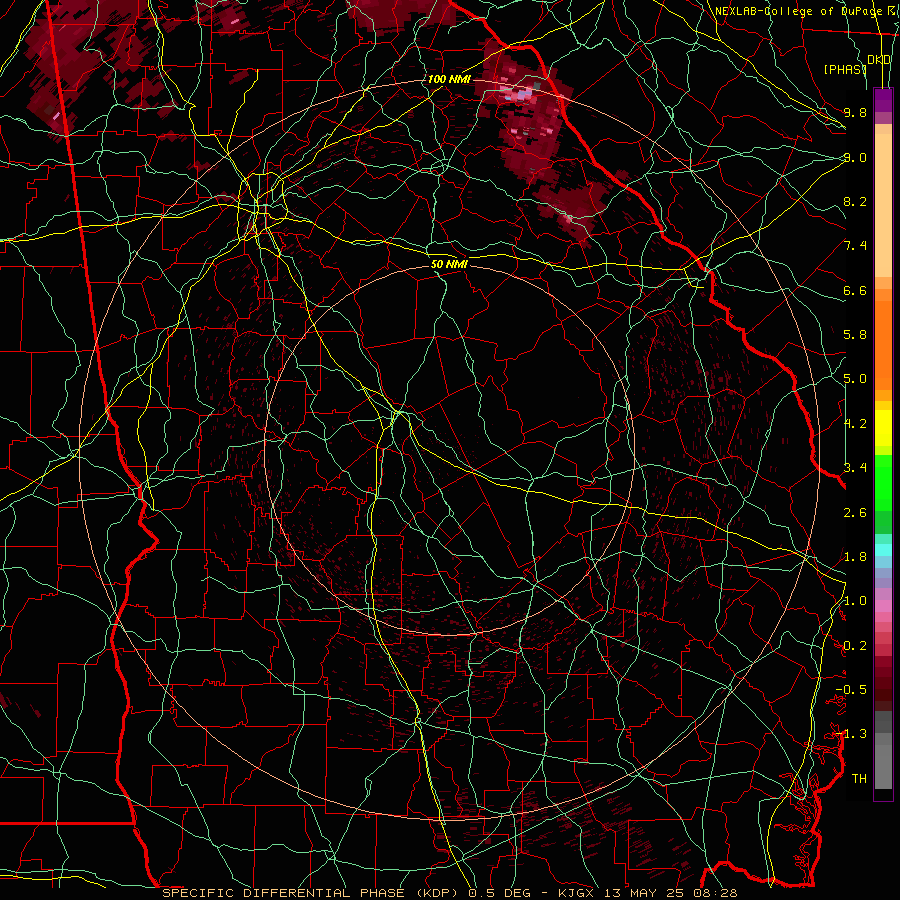The width and height of the screenshot is (900, 900).
Task: Click the -0.5 scale value
Action: click(851, 690)
